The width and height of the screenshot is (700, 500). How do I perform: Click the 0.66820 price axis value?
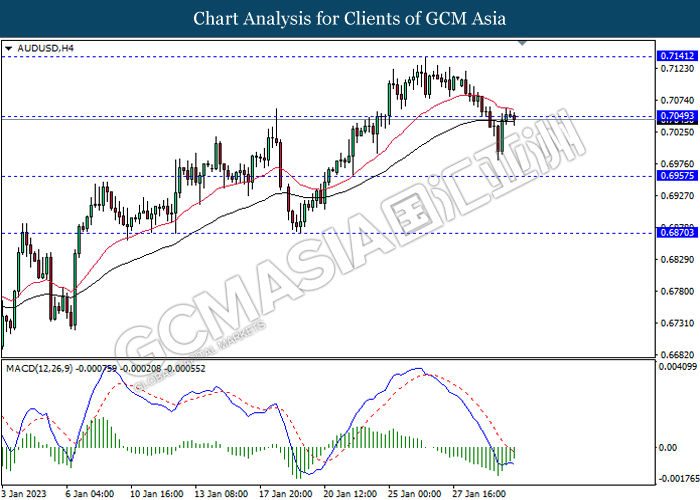point(677,354)
